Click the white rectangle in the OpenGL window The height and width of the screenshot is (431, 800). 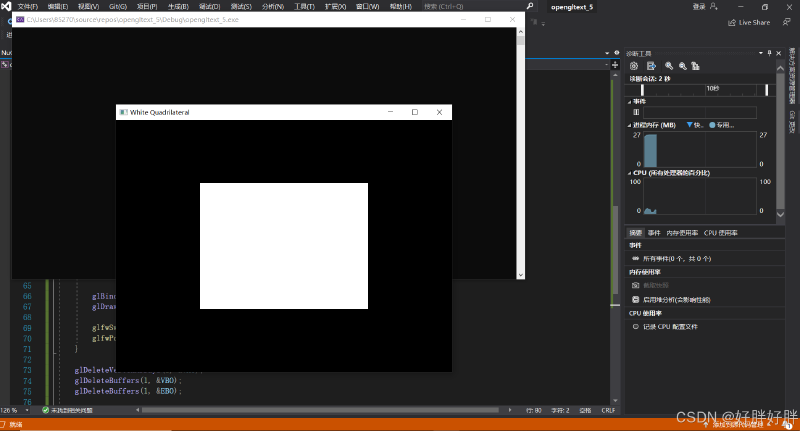pyautogui.click(x=284, y=246)
